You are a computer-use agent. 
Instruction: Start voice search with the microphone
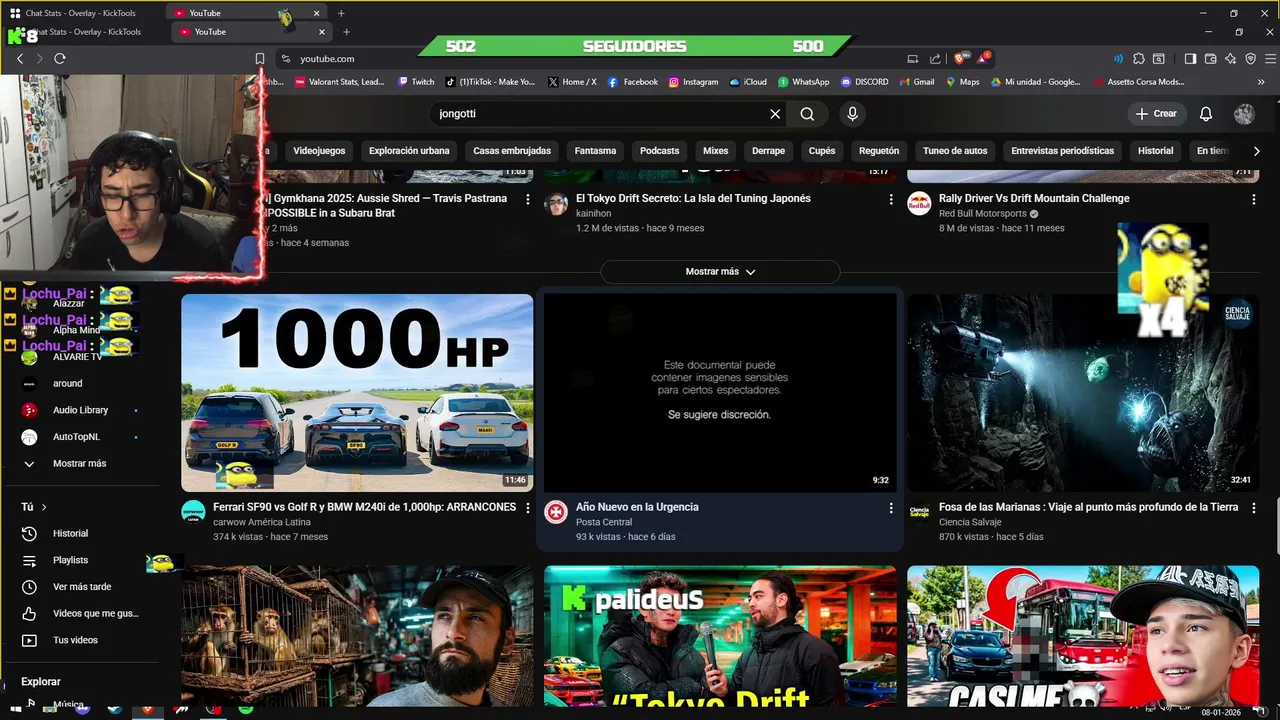tap(852, 114)
